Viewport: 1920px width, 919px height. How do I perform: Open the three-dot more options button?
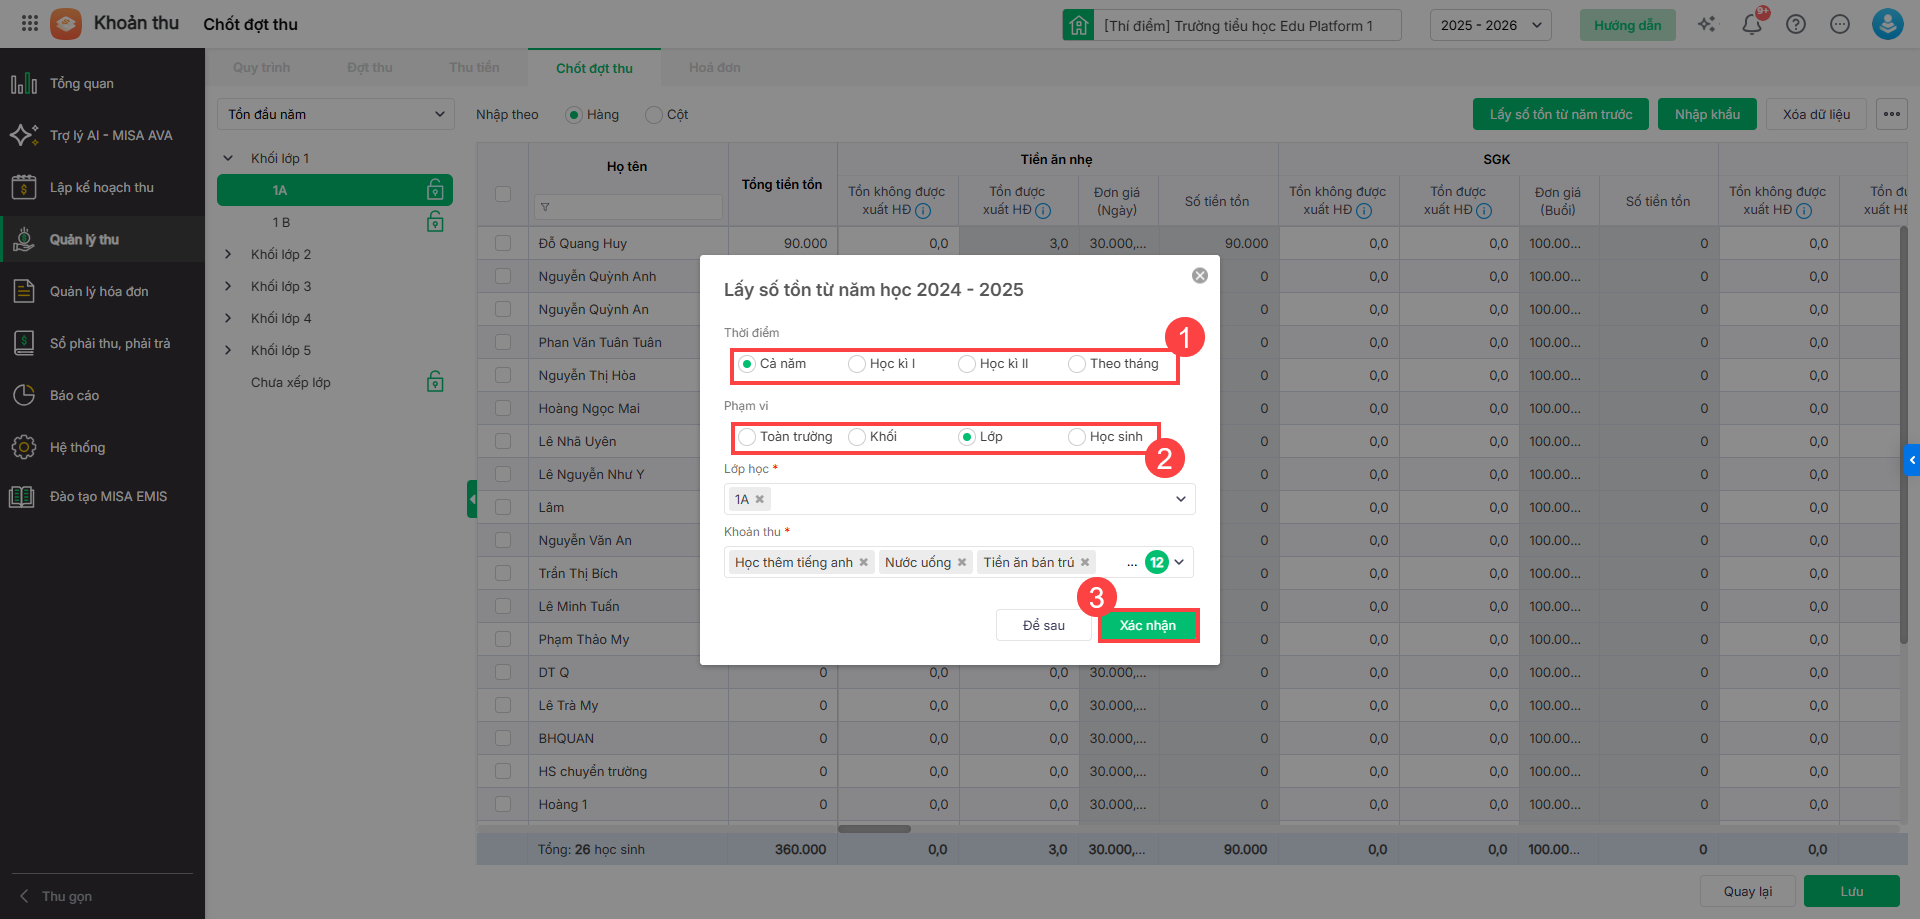1891,114
